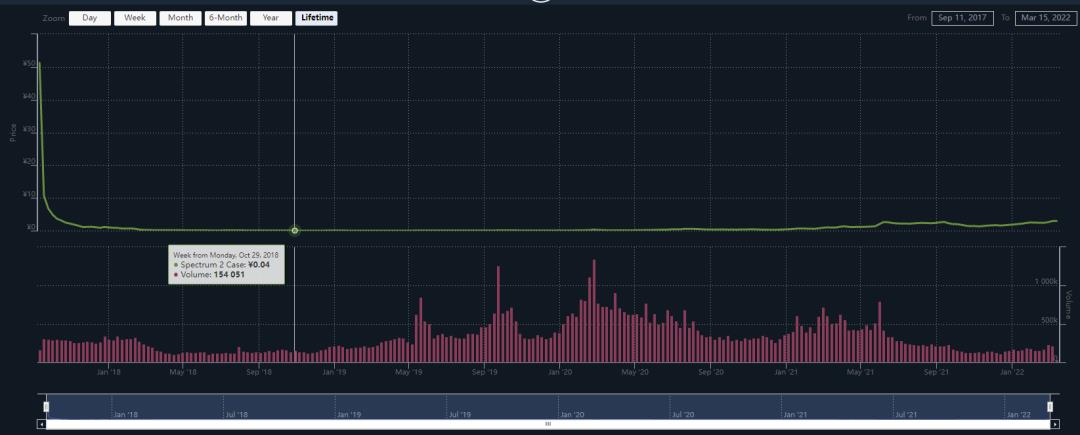Select the Month zoom option
This screenshot has width=1080, height=435.
point(180,18)
